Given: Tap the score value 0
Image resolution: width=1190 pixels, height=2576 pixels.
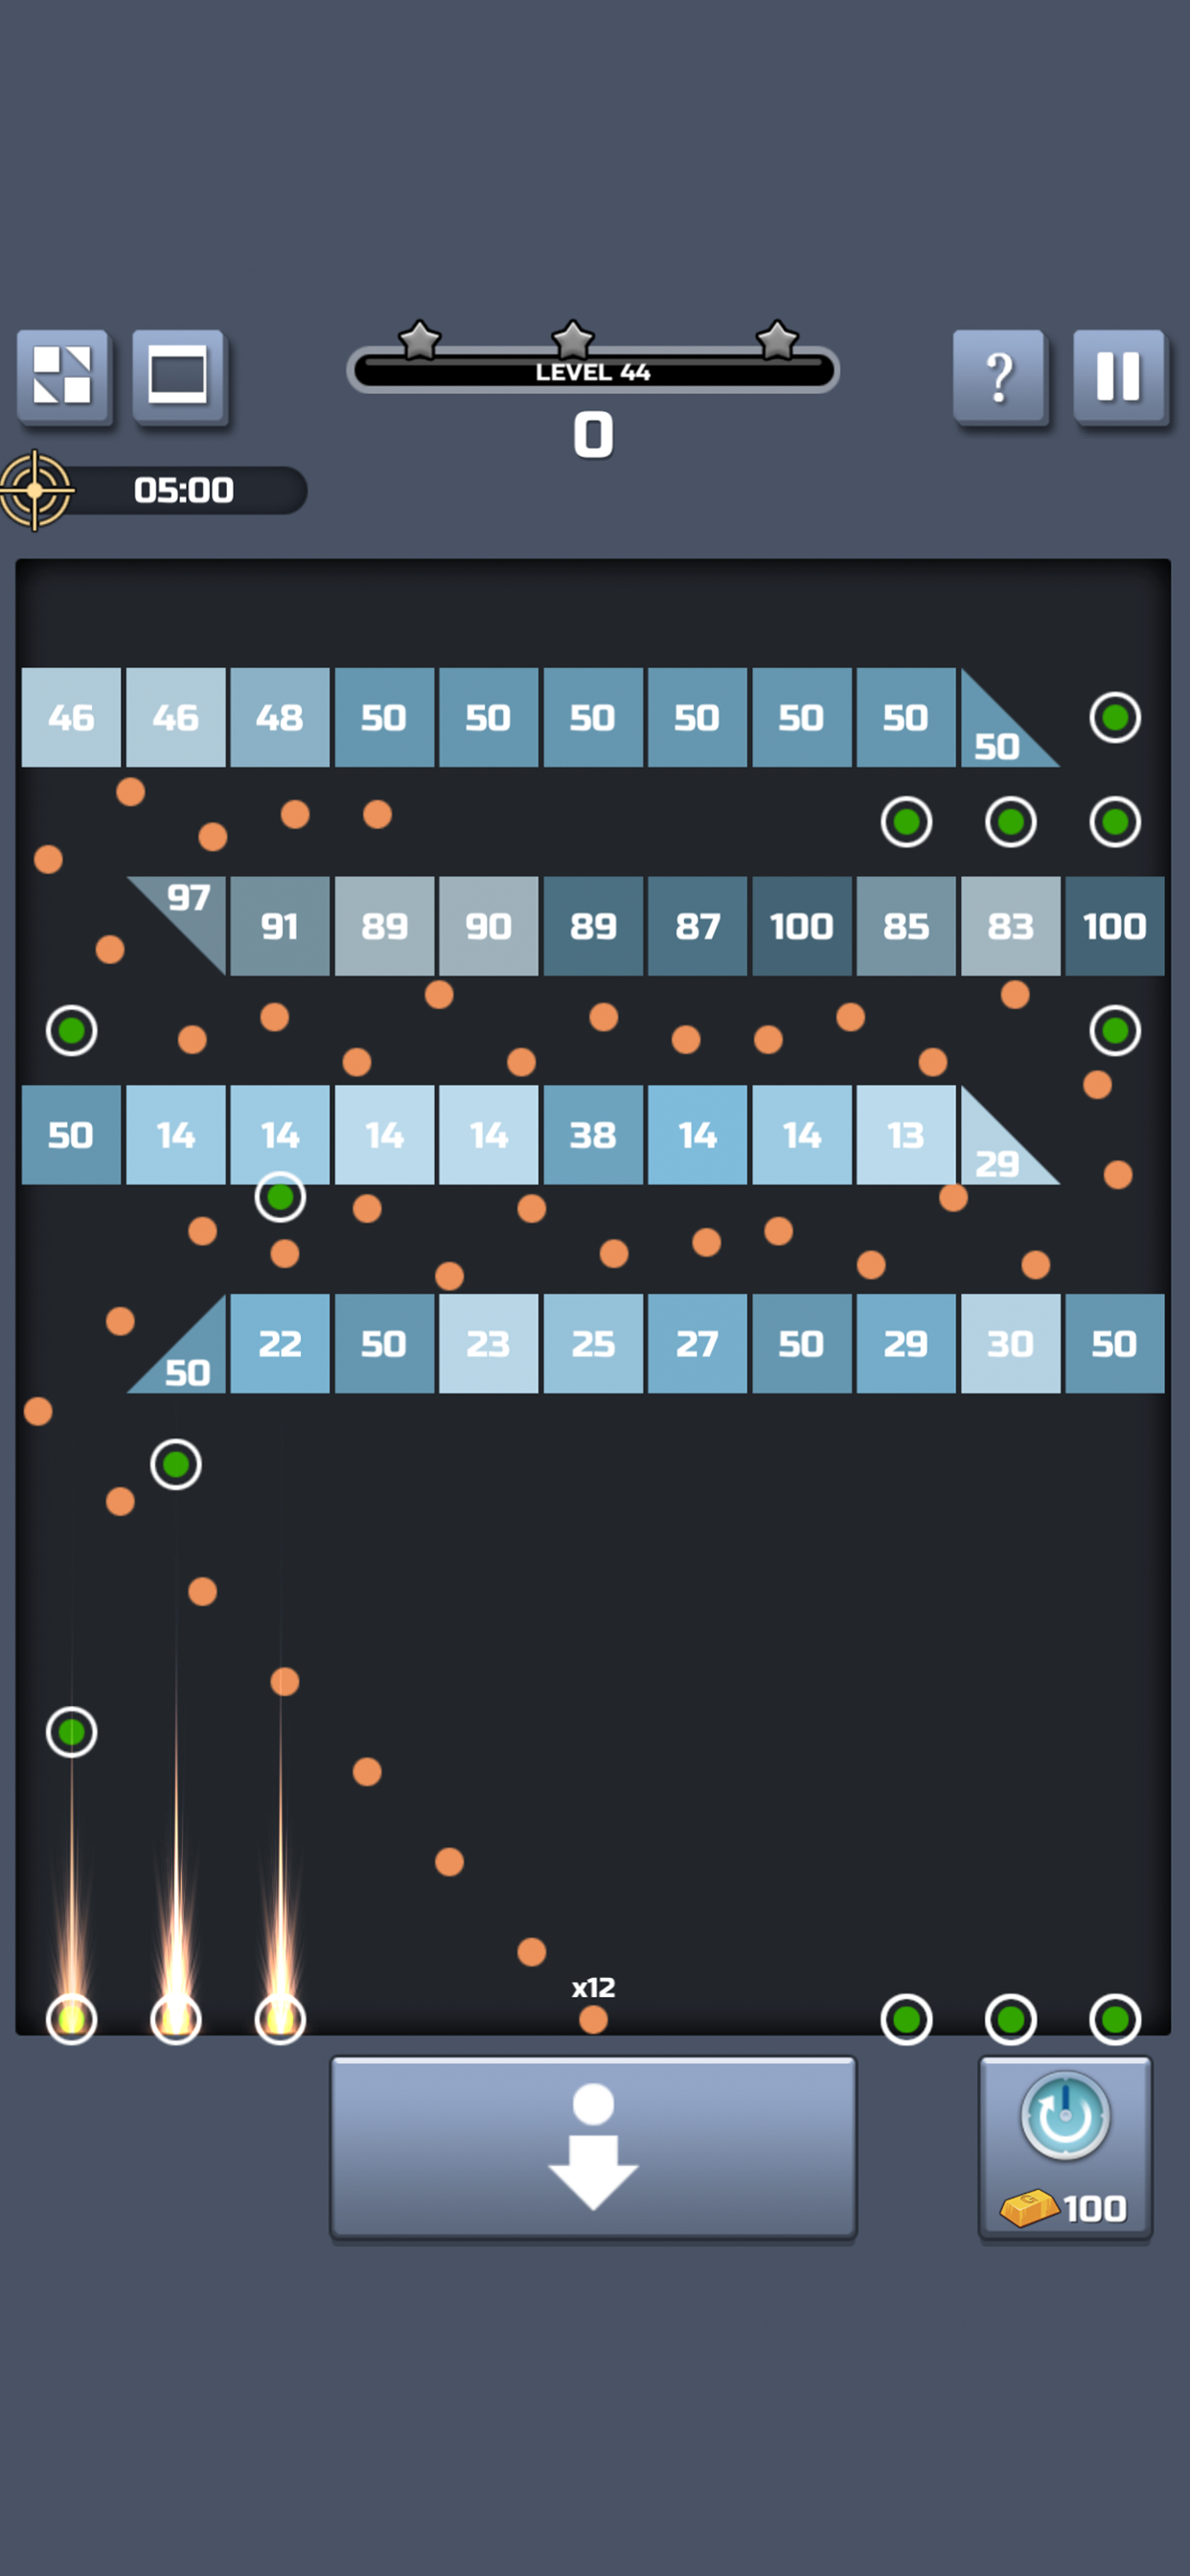Looking at the screenshot, I should (593, 435).
